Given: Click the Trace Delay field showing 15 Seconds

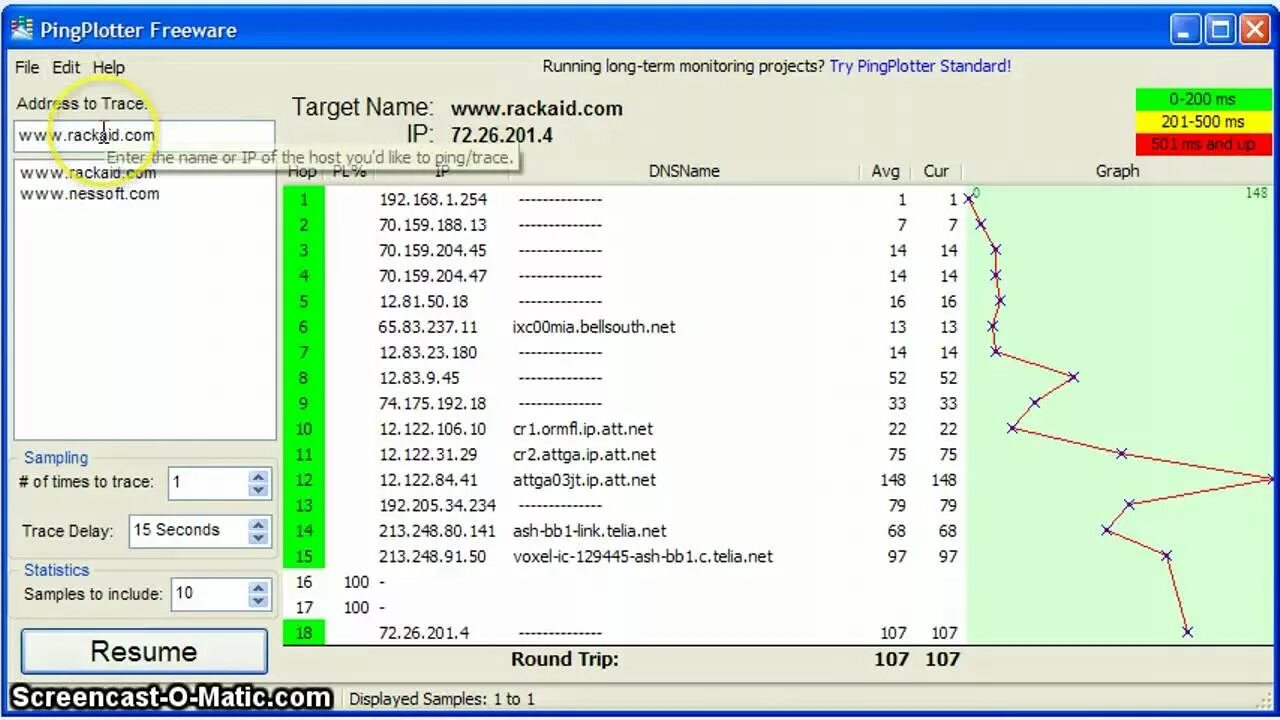Looking at the screenshot, I should point(188,530).
